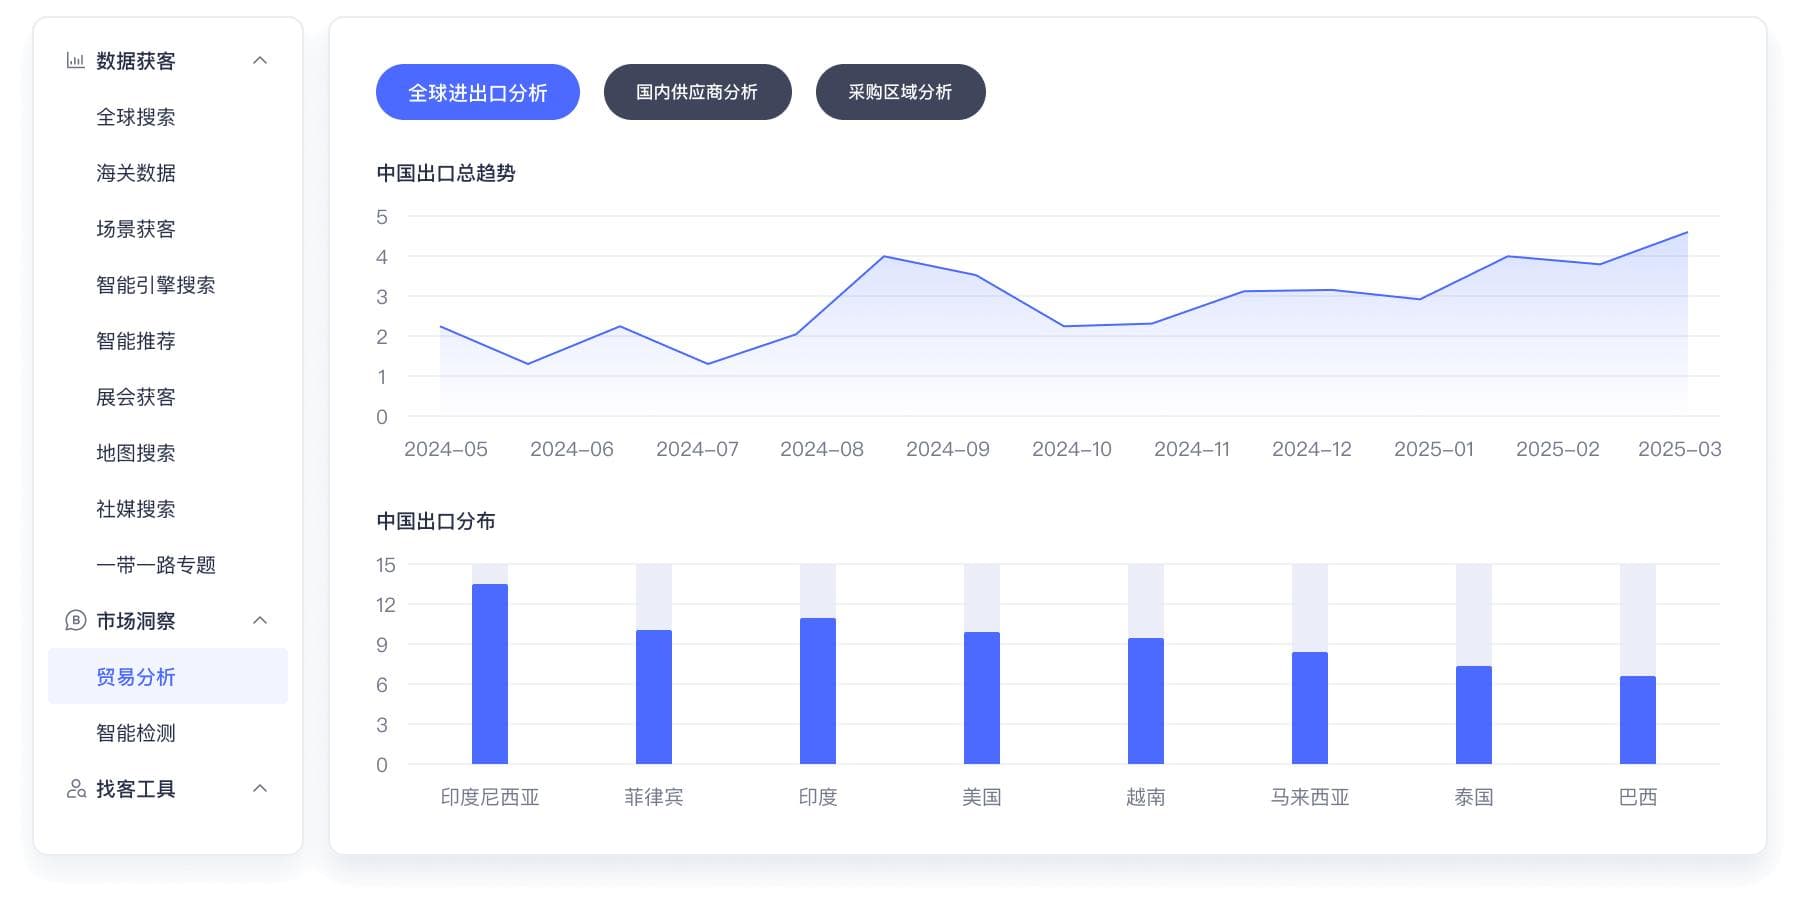This screenshot has width=1800, height=904.
Task: Open 社媒搜索 in the sidebar
Action: click(136, 509)
